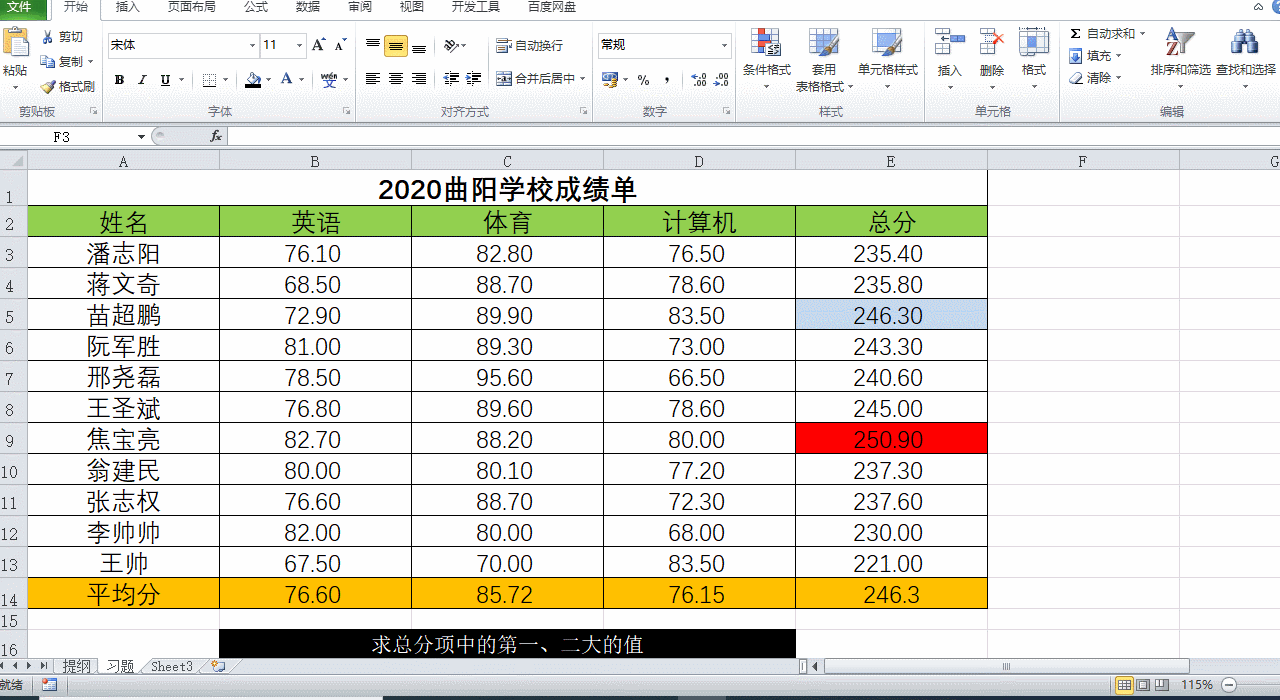1280x700 pixels.
Task: Toggle Underline formatting
Action: point(165,80)
